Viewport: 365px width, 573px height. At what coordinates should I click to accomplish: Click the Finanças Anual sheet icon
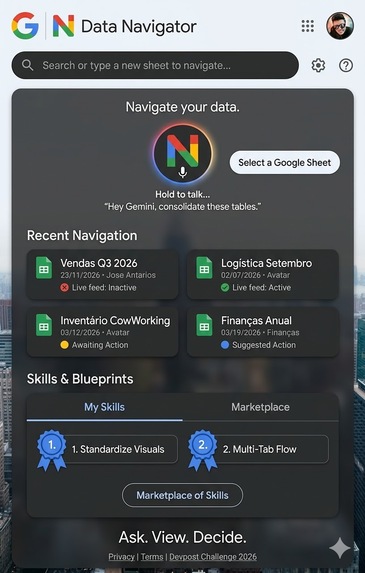pyautogui.click(x=204, y=325)
